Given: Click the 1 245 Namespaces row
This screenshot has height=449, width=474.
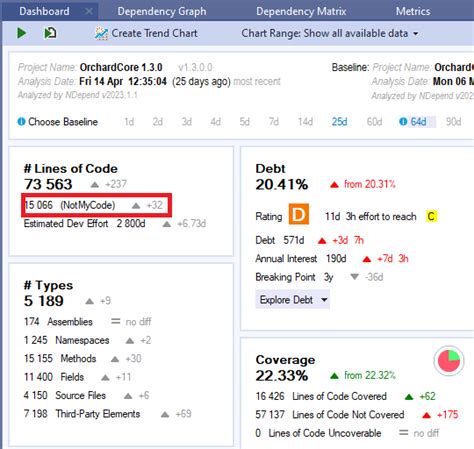Looking at the screenshot, I should tap(67, 340).
